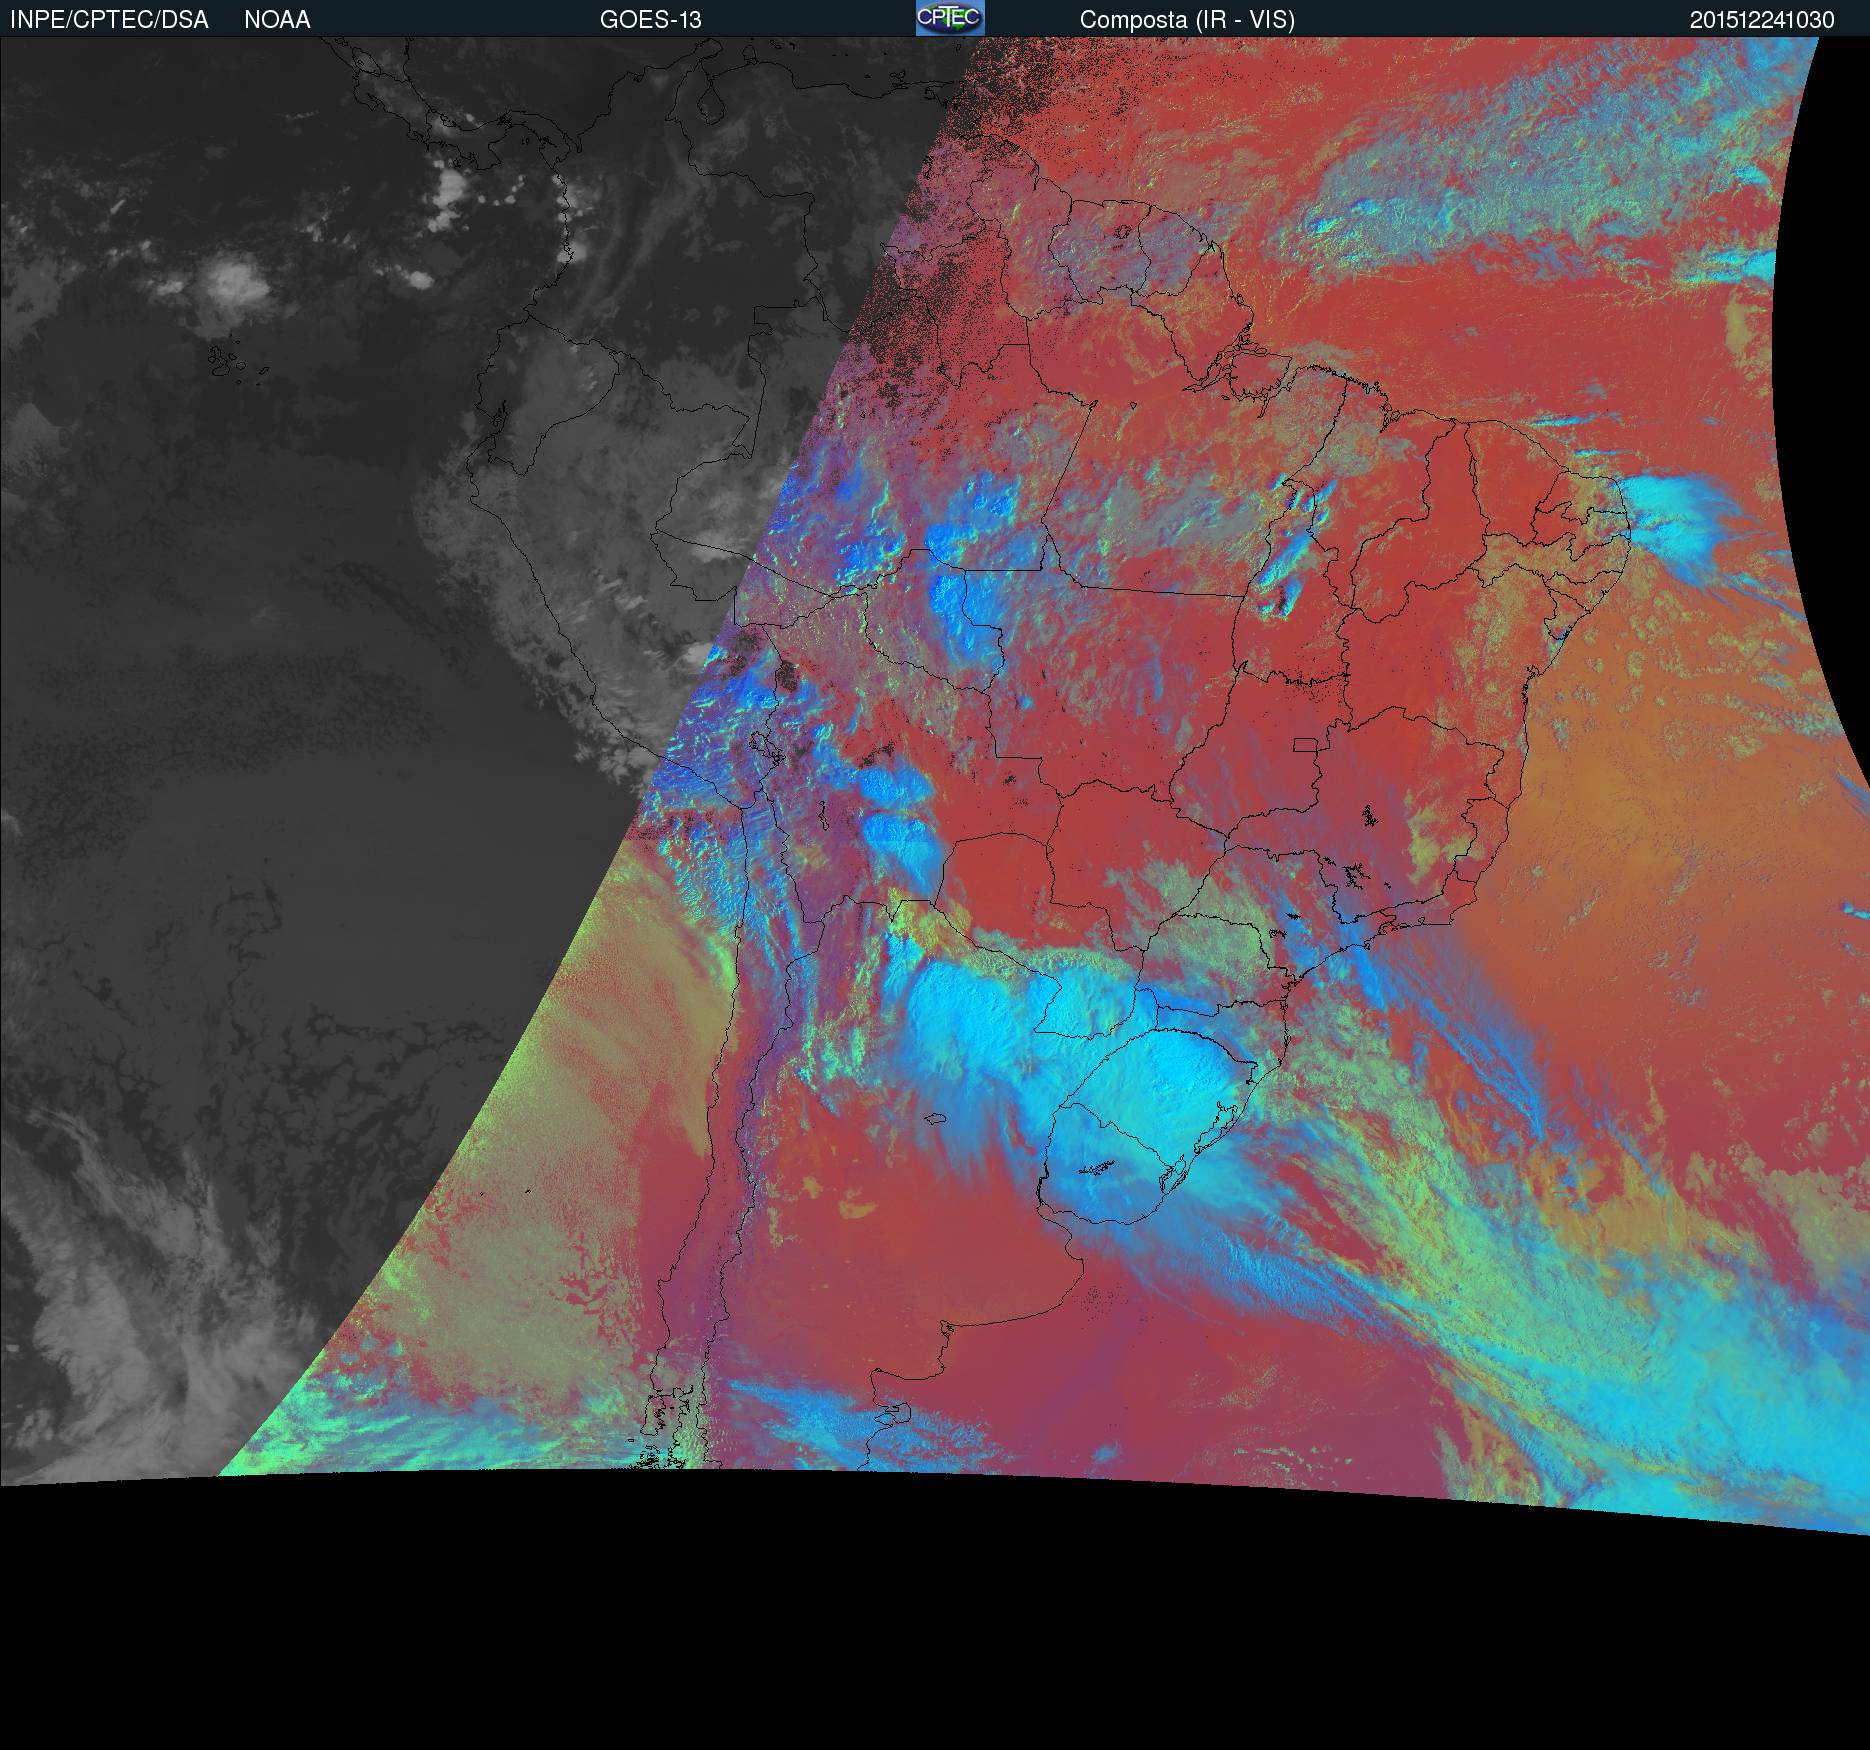Click the GOES-13 satellite label
1870x1750 pixels.
tap(650, 20)
